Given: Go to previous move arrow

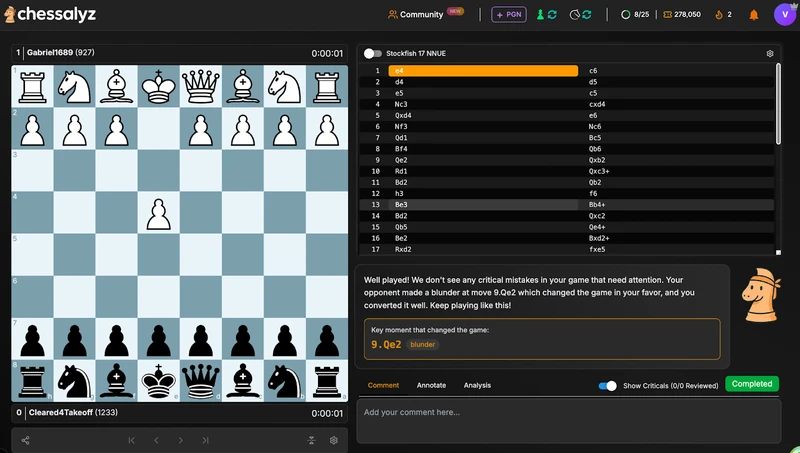Looking at the screenshot, I should 156,440.
